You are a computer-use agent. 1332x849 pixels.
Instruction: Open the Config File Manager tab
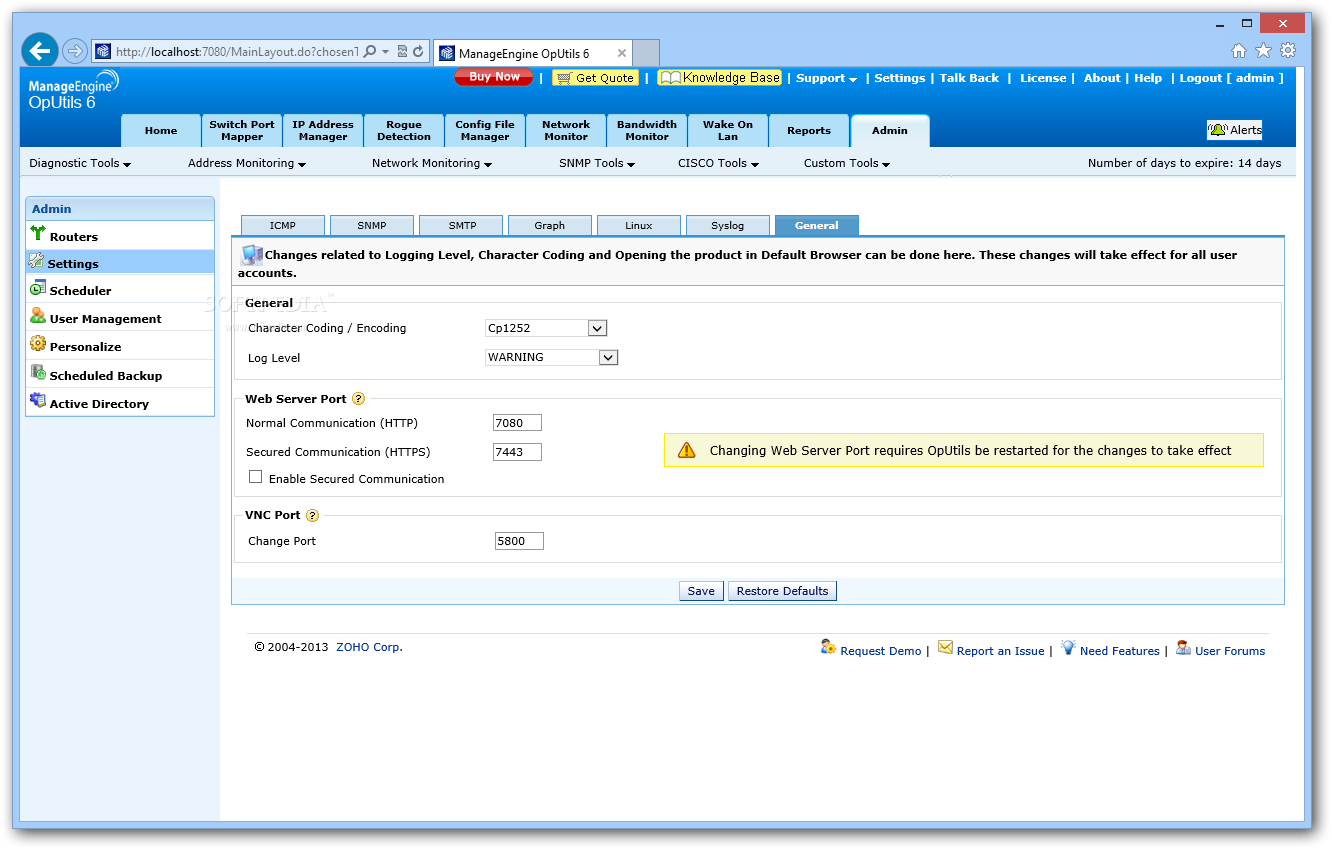(x=485, y=131)
